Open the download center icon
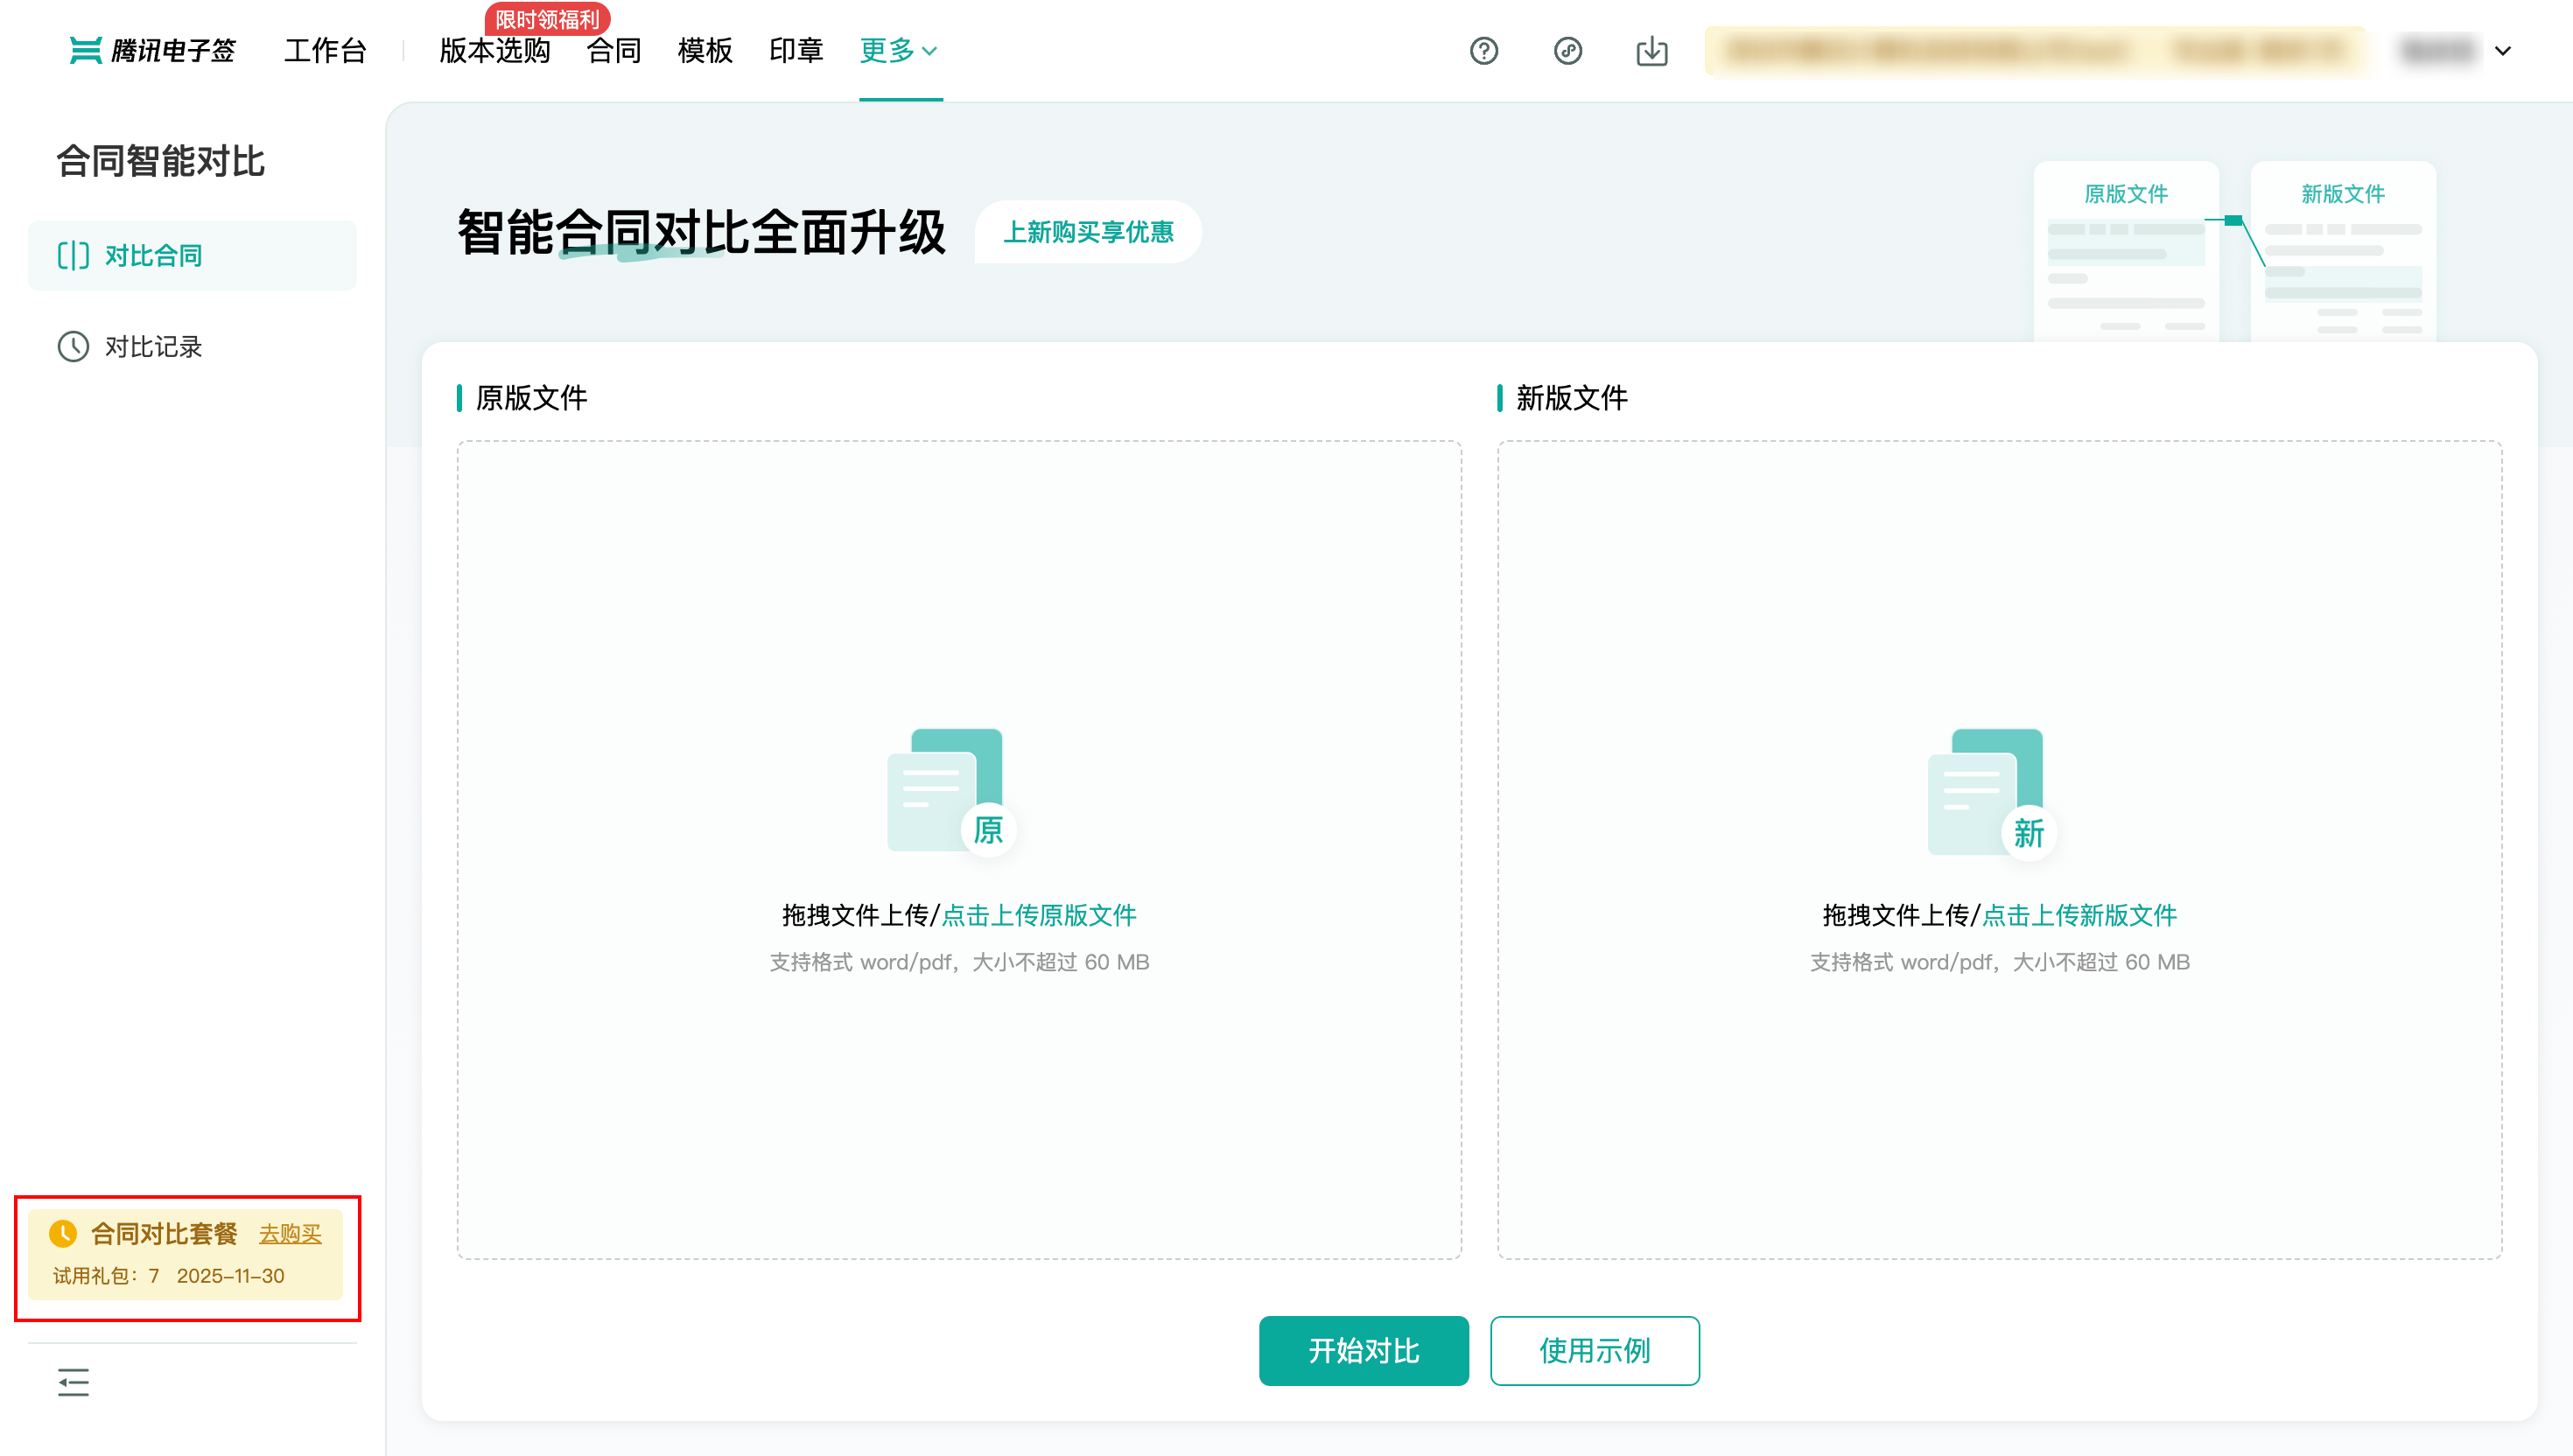Viewport: 2573px width, 1456px height. coord(1651,50)
